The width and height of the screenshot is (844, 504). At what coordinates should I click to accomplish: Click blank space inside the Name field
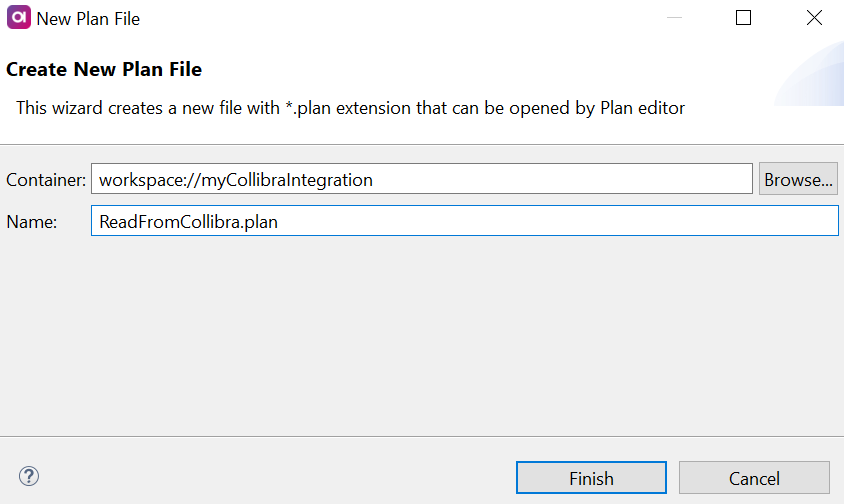click(x=560, y=222)
